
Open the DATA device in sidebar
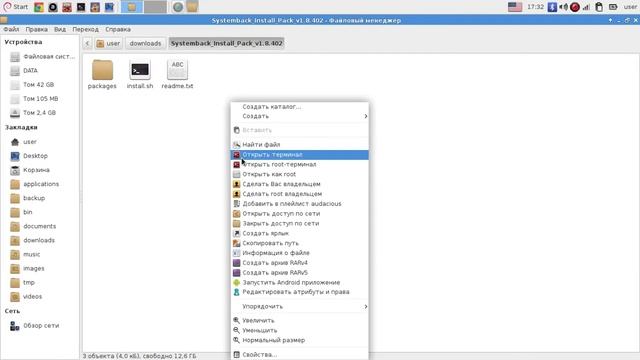pyautogui.click(x=24, y=71)
